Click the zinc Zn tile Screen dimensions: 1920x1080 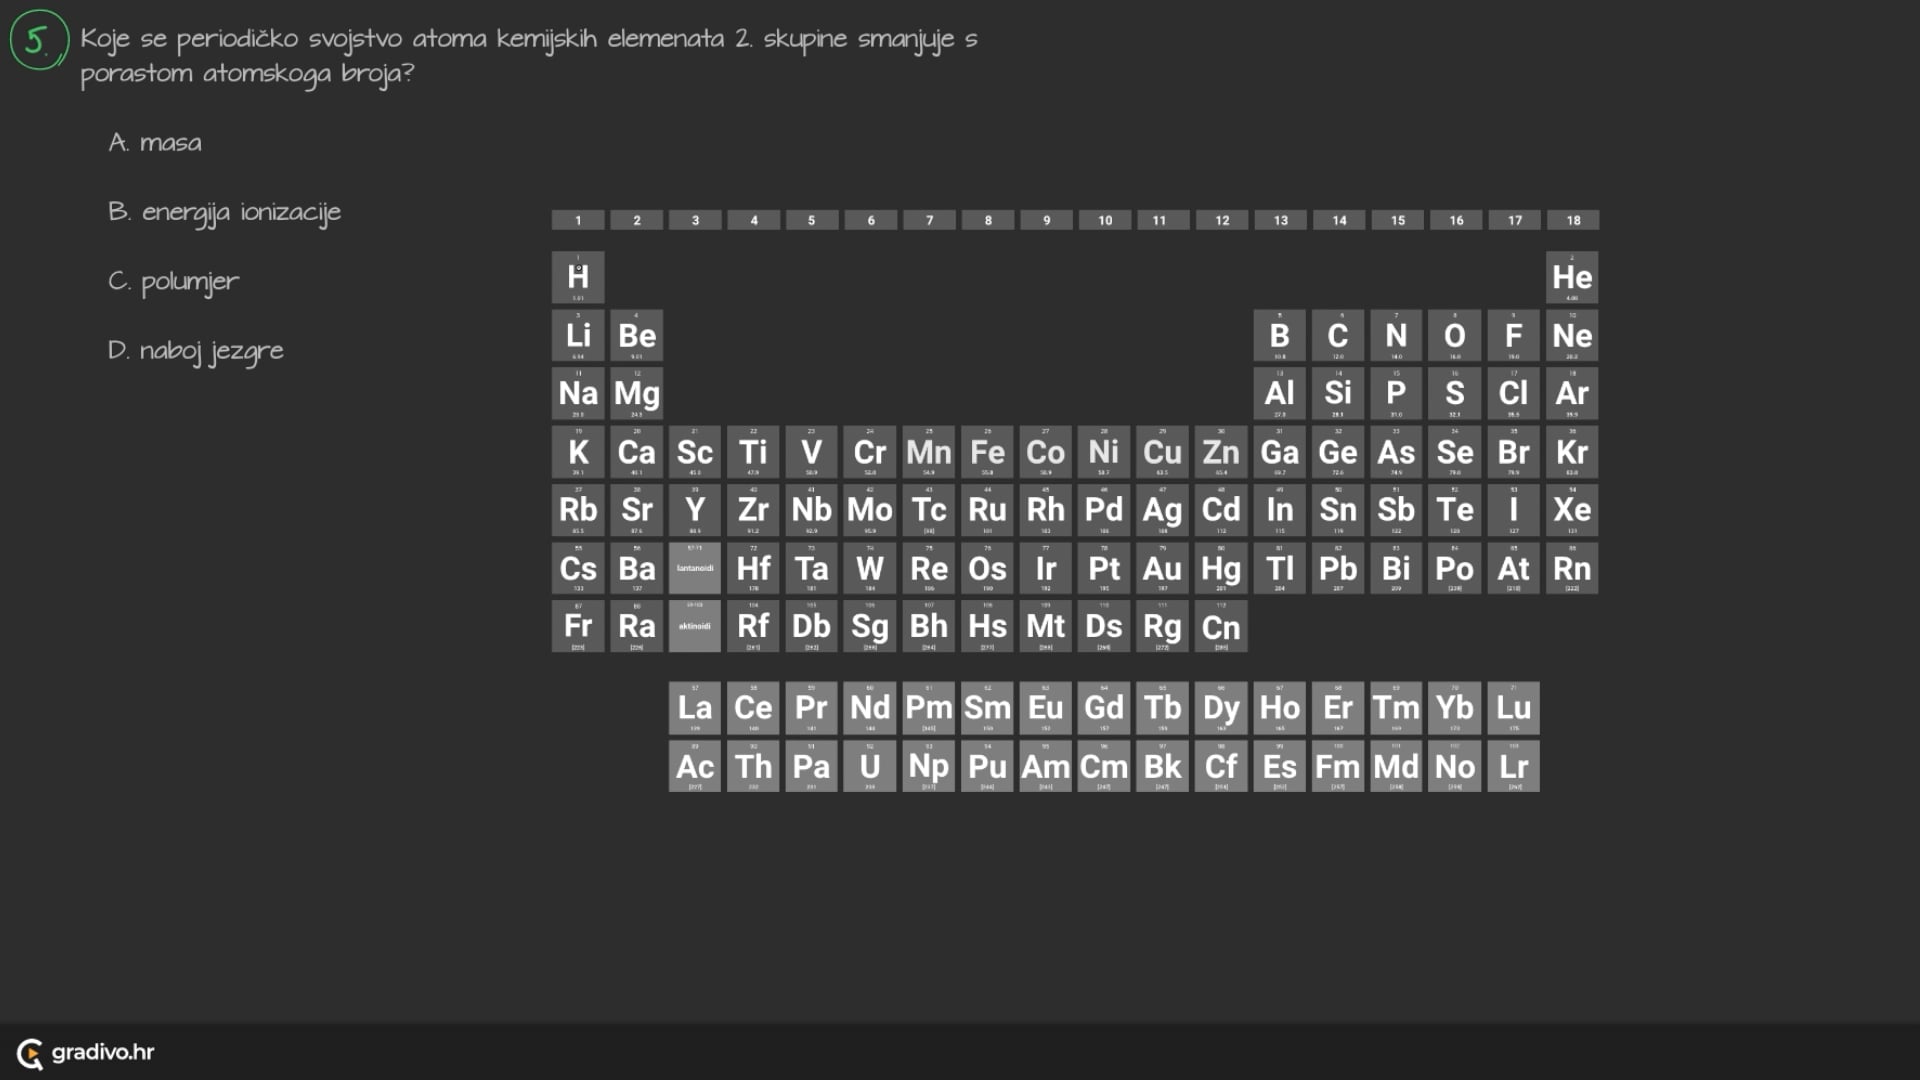click(1221, 452)
